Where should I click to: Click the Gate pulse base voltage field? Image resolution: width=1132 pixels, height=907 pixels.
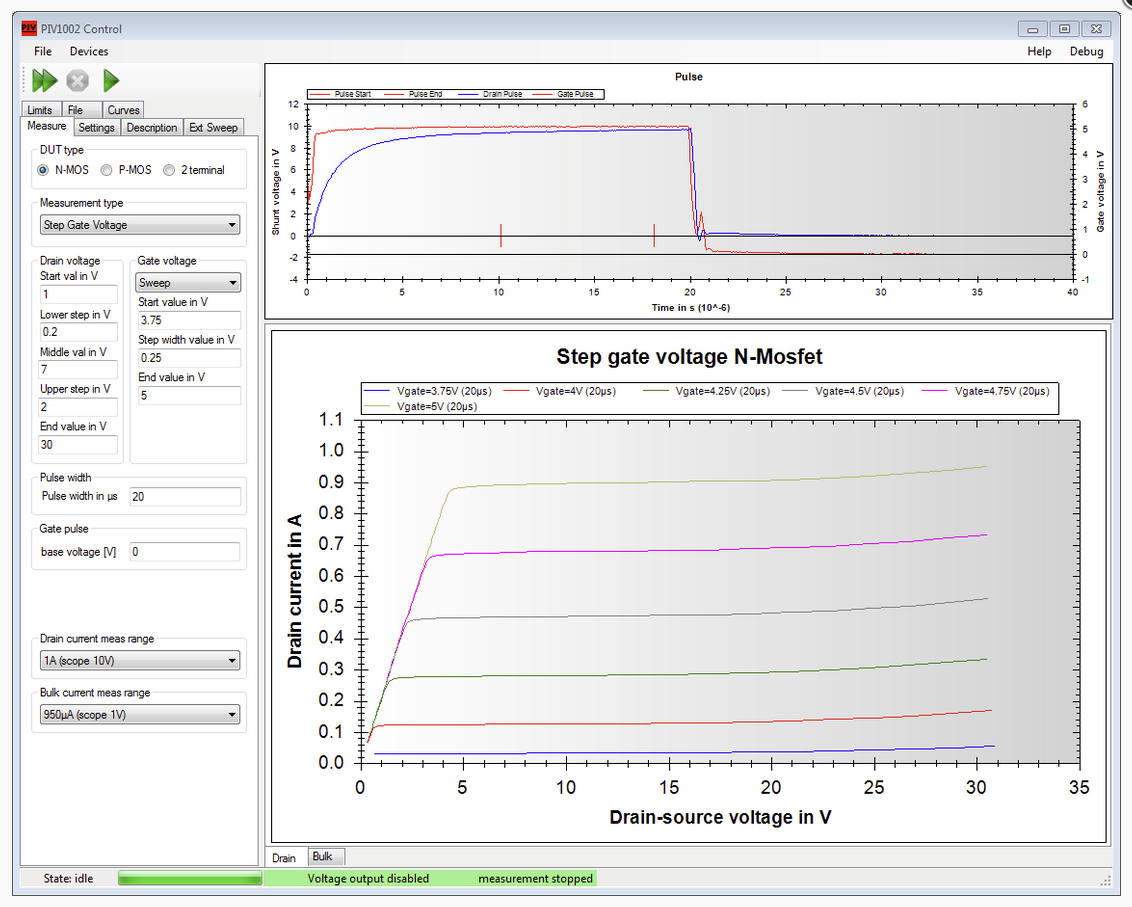coord(185,552)
